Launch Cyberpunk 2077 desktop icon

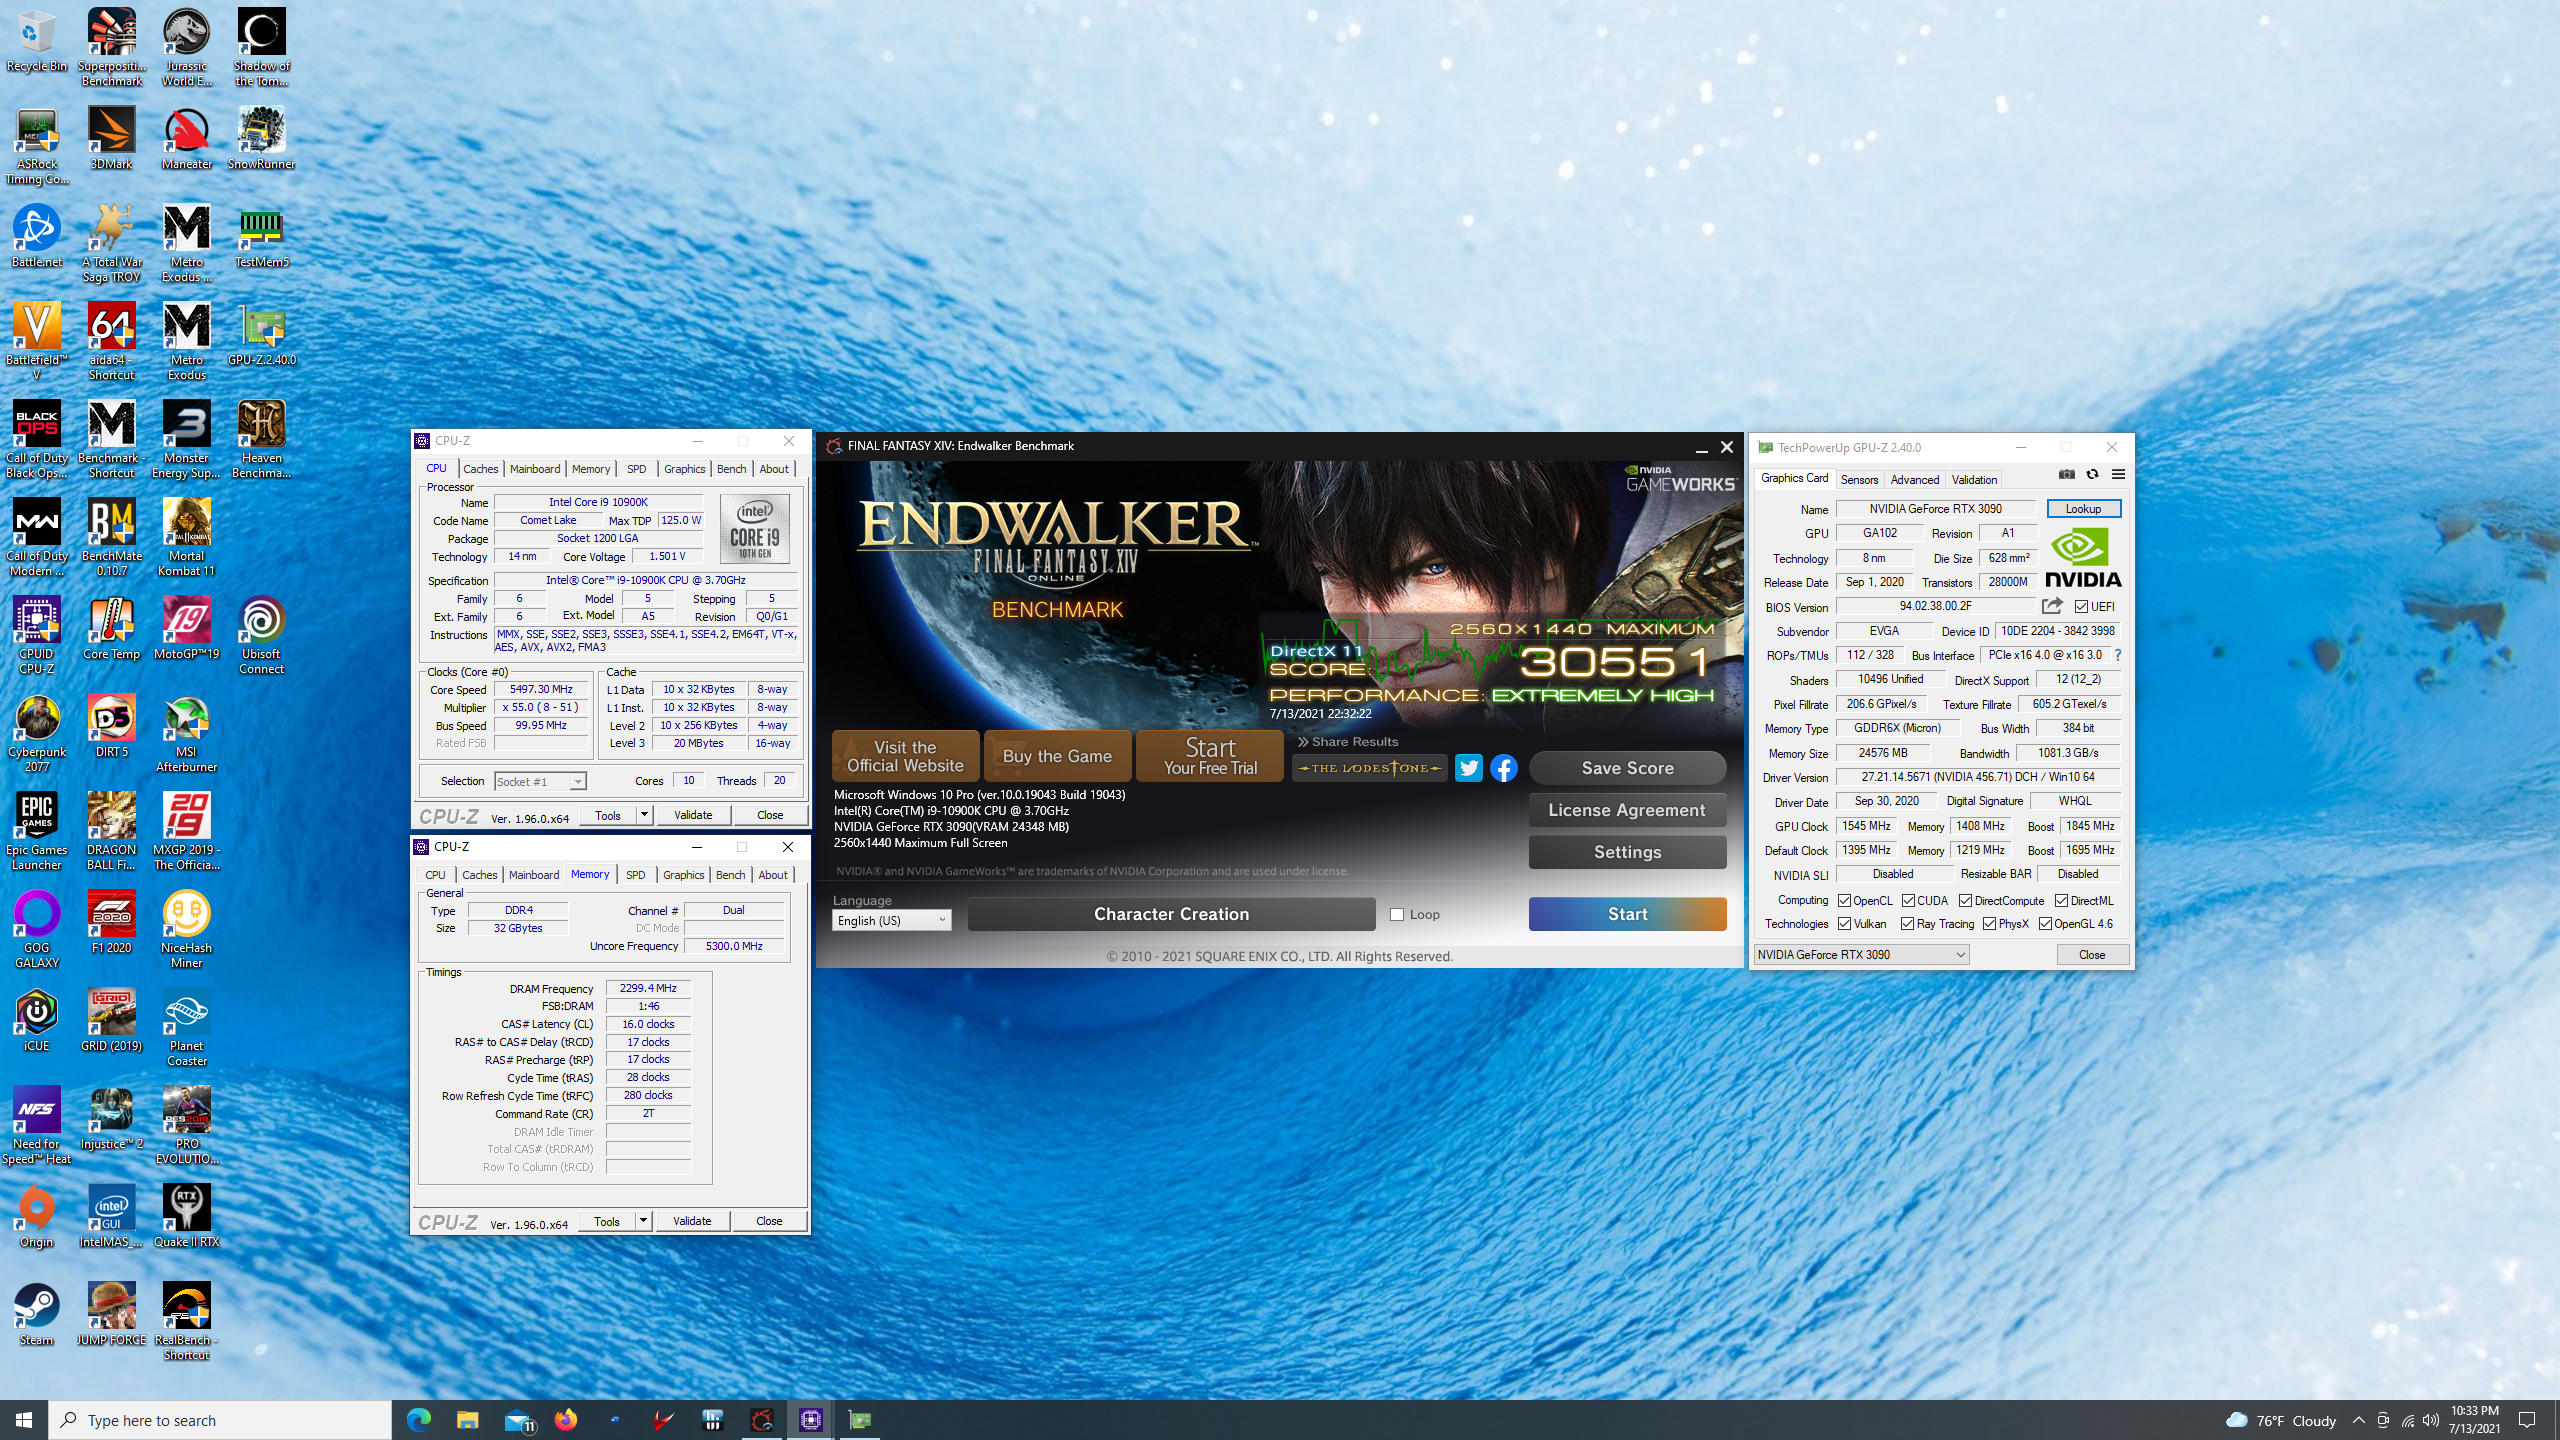[37, 734]
